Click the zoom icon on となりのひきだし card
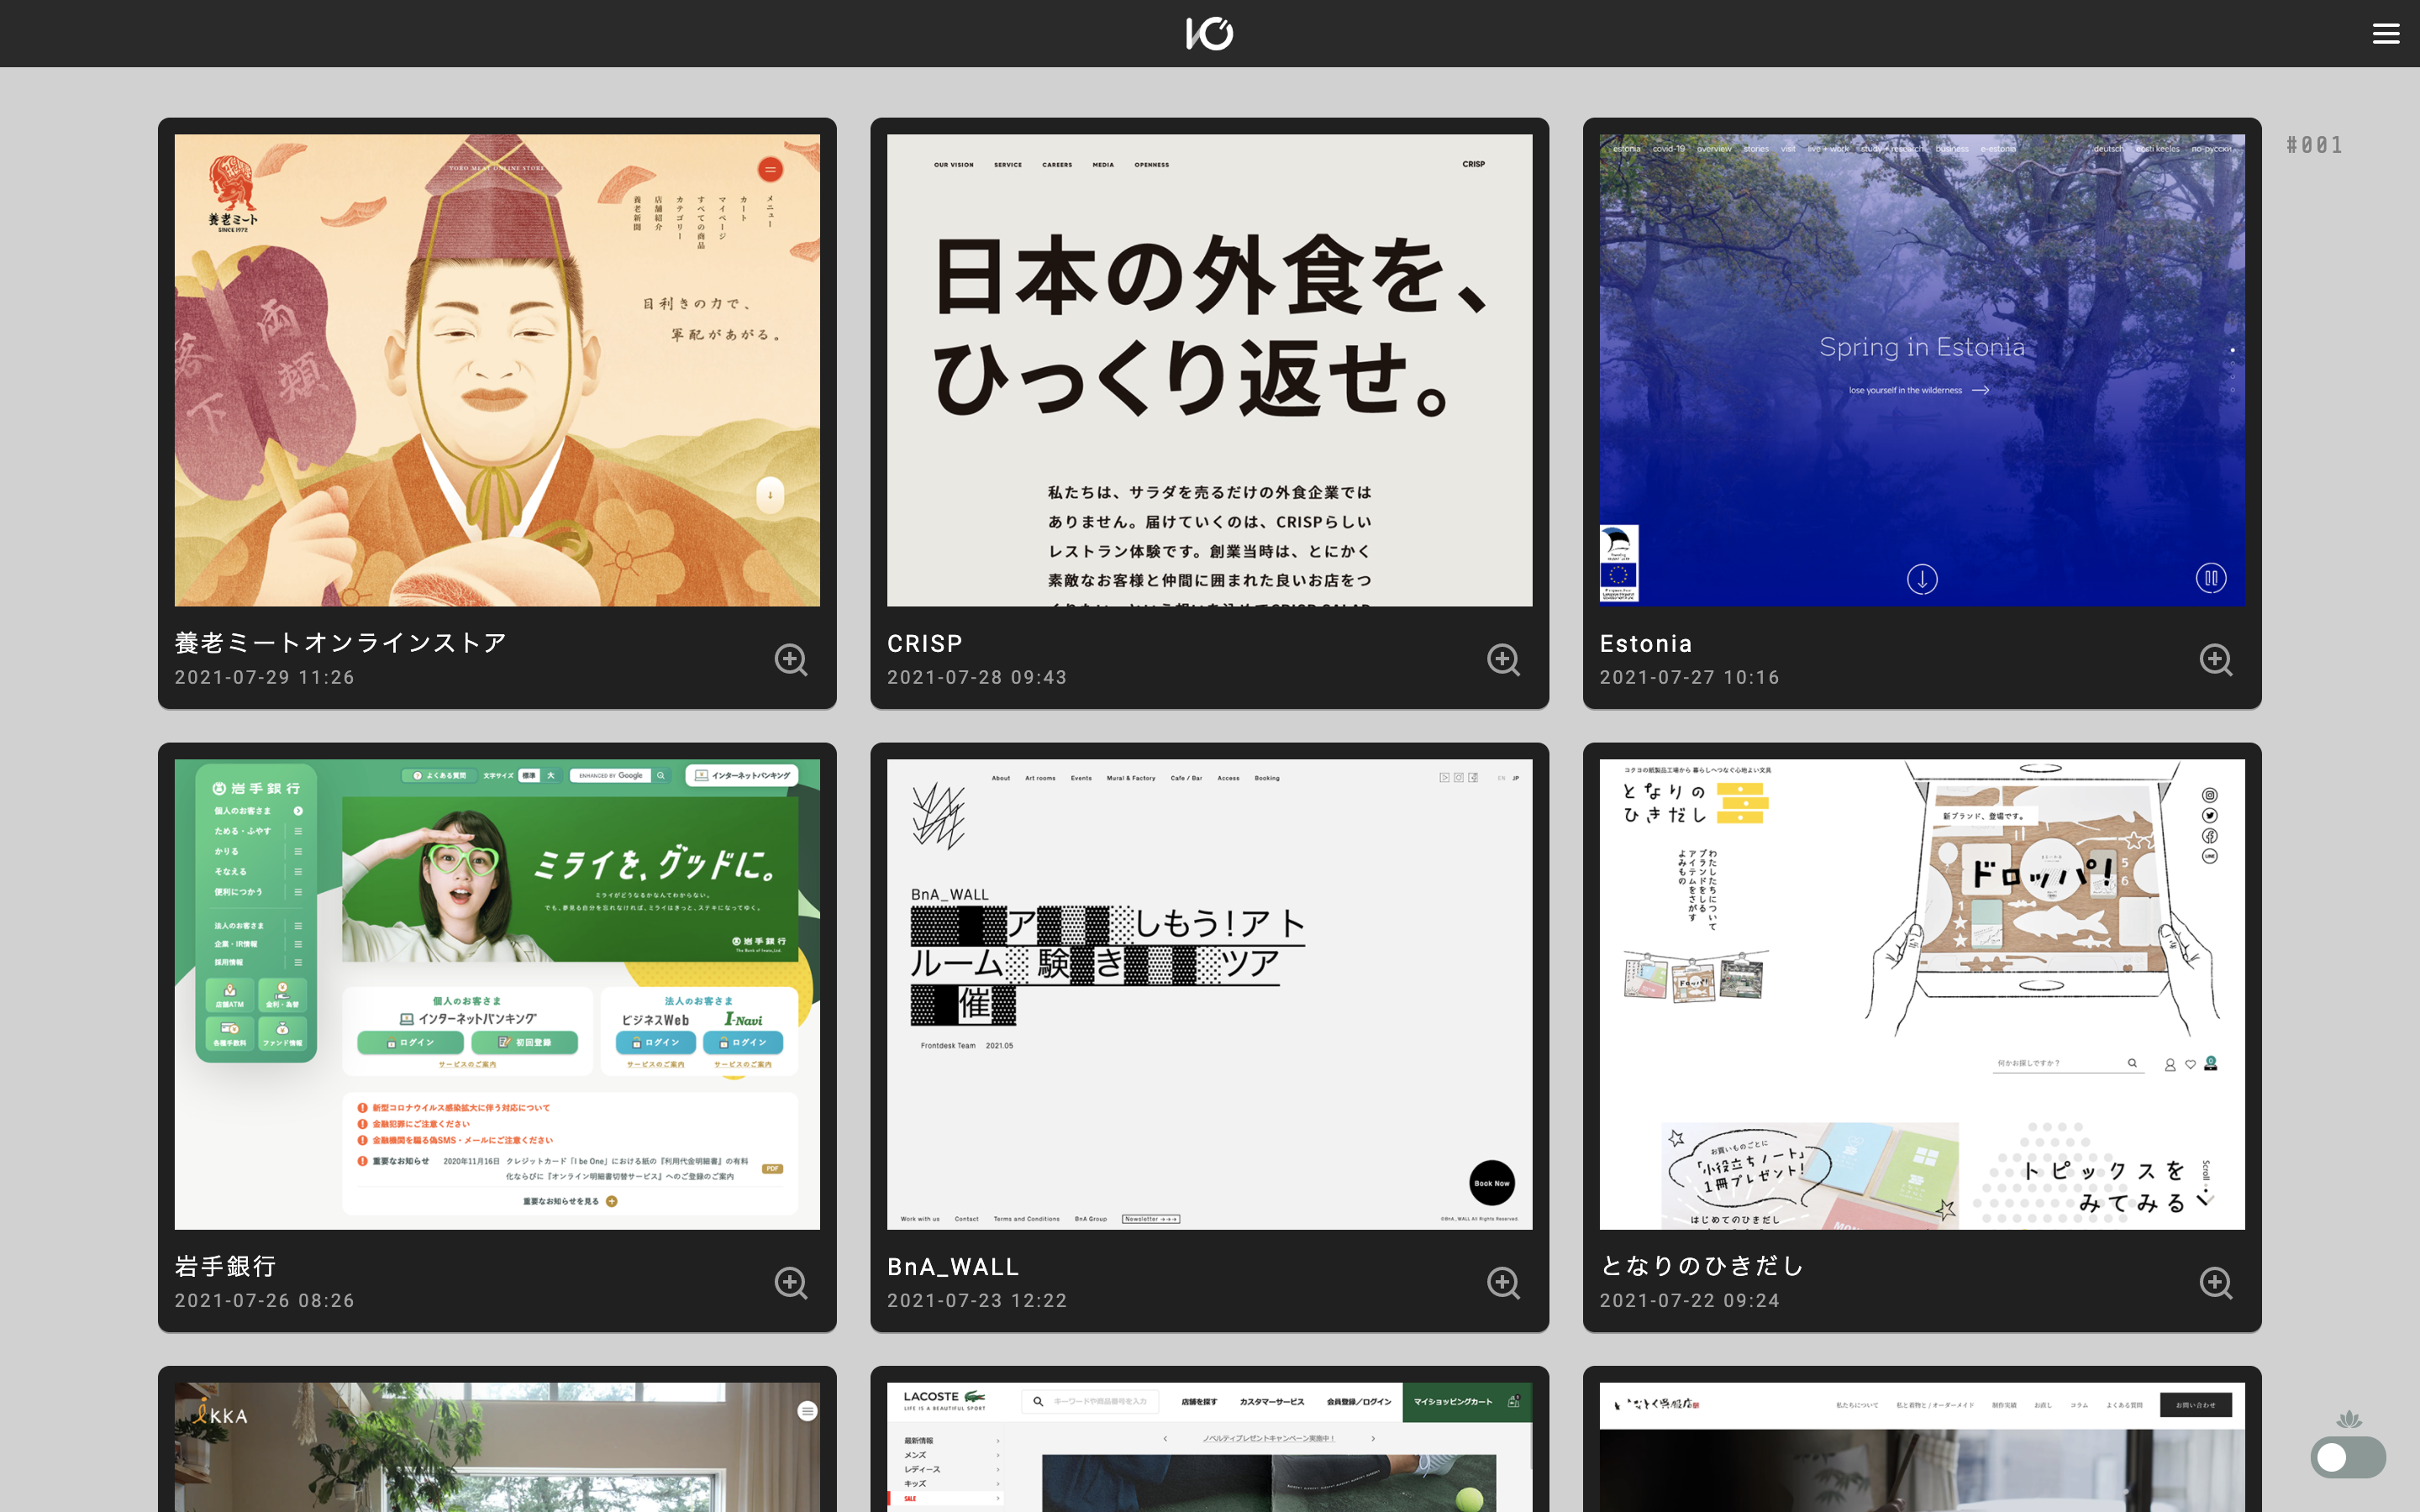Image resolution: width=2420 pixels, height=1512 pixels. (x=2216, y=1283)
